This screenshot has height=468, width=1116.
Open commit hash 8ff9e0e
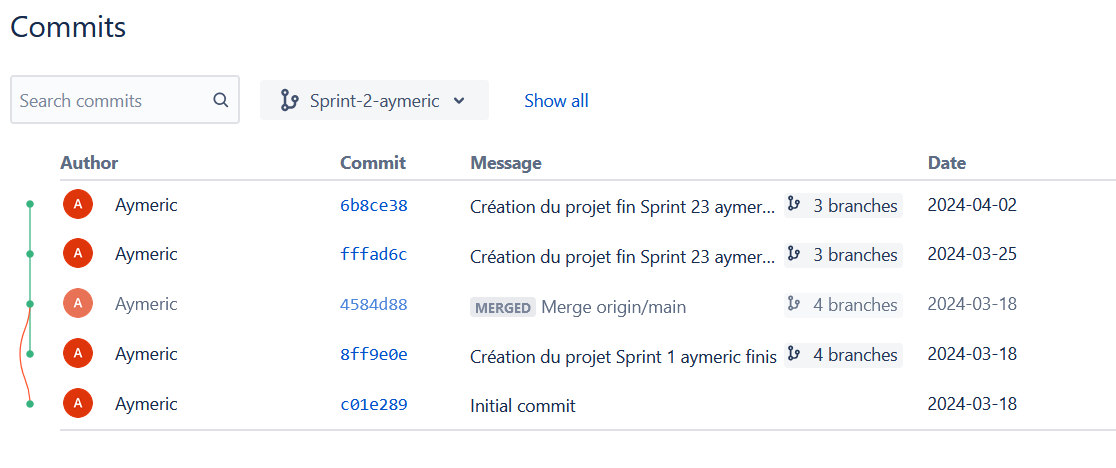pyautogui.click(x=373, y=355)
